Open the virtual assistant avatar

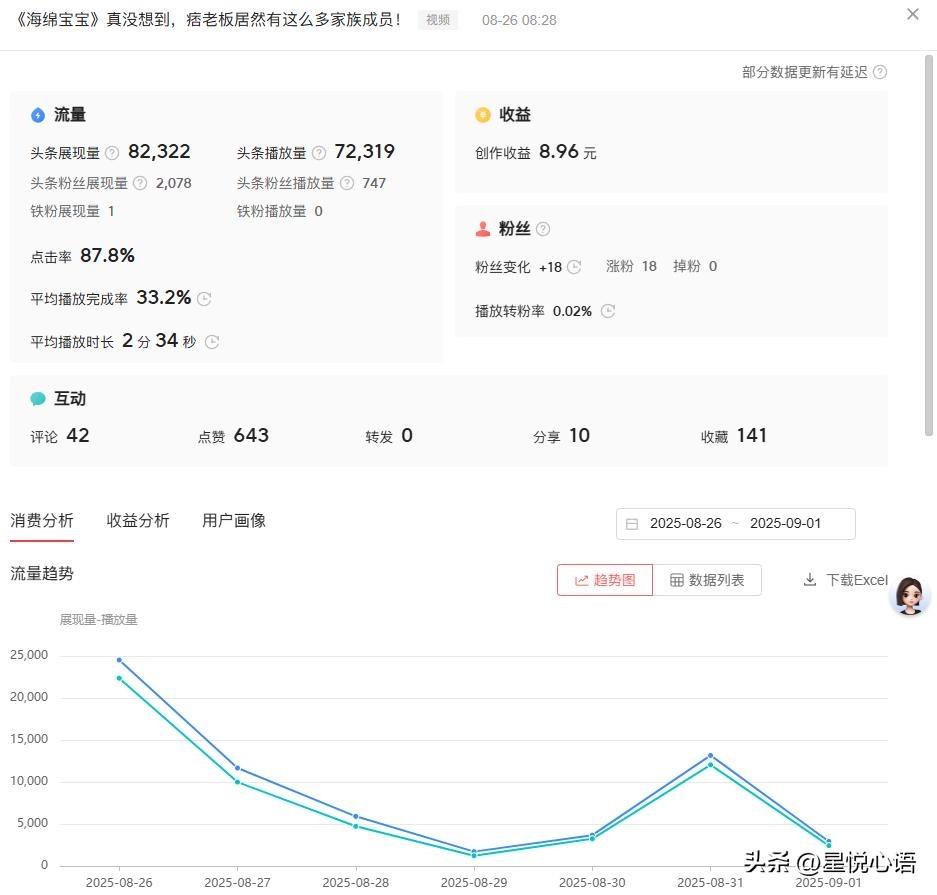[910, 596]
